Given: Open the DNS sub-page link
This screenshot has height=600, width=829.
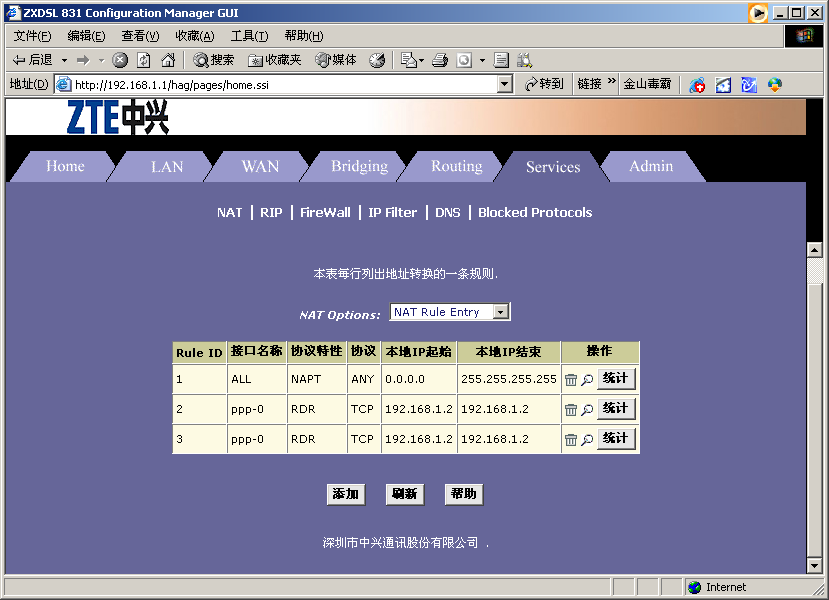Looking at the screenshot, I should tap(447, 213).
